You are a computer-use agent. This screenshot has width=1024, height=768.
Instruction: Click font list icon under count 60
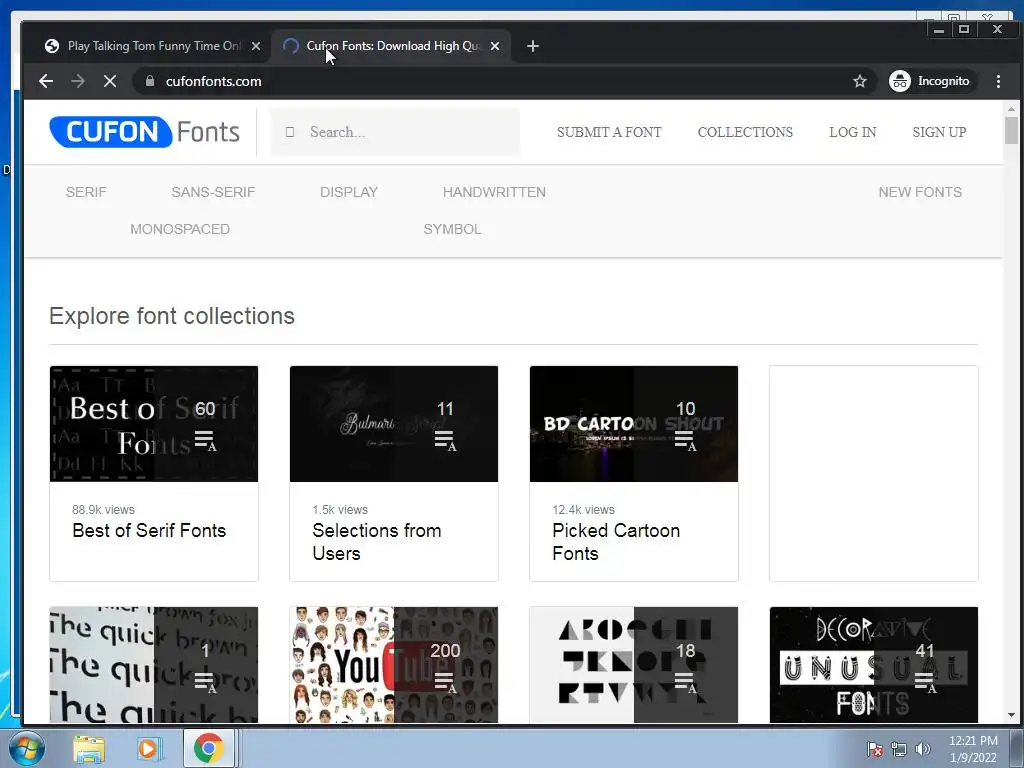pyautogui.click(x=205, y=441)
